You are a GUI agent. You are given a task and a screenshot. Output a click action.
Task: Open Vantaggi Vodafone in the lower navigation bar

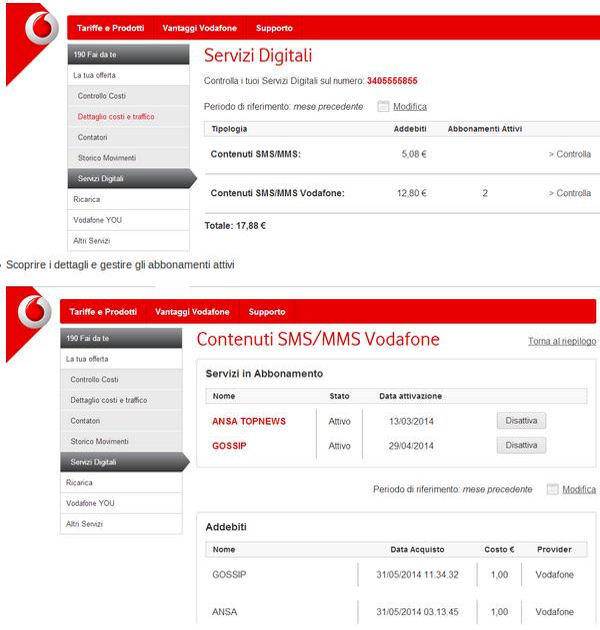coord(192,312)
